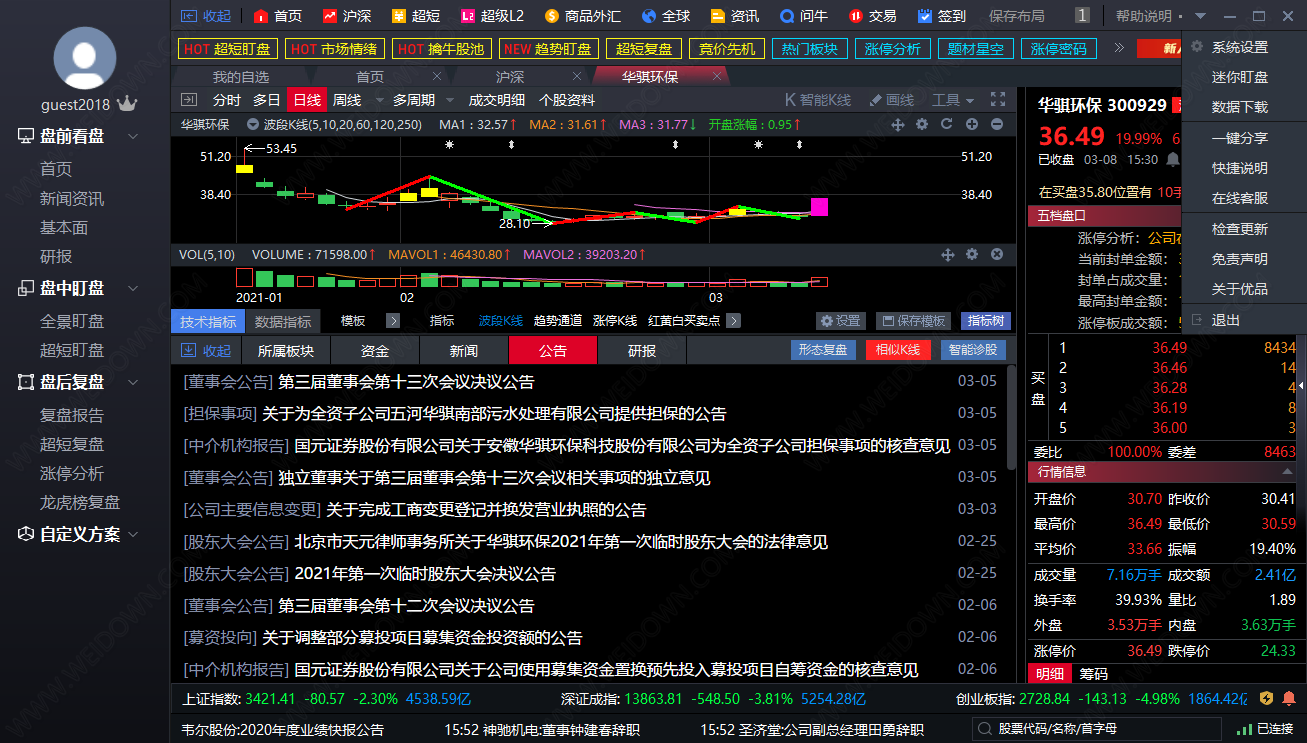Switch to 技术指标 indicators

click(x=208, y=321)
